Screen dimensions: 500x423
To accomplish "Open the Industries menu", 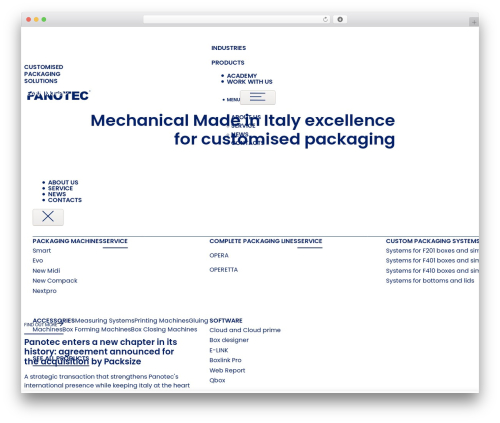I will coord(229,48).
